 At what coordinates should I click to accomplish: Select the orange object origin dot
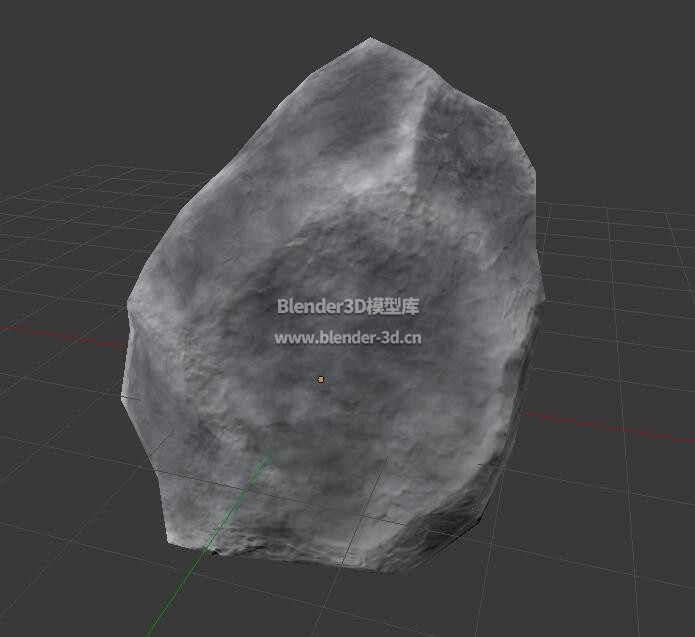(x=320, y=379)
